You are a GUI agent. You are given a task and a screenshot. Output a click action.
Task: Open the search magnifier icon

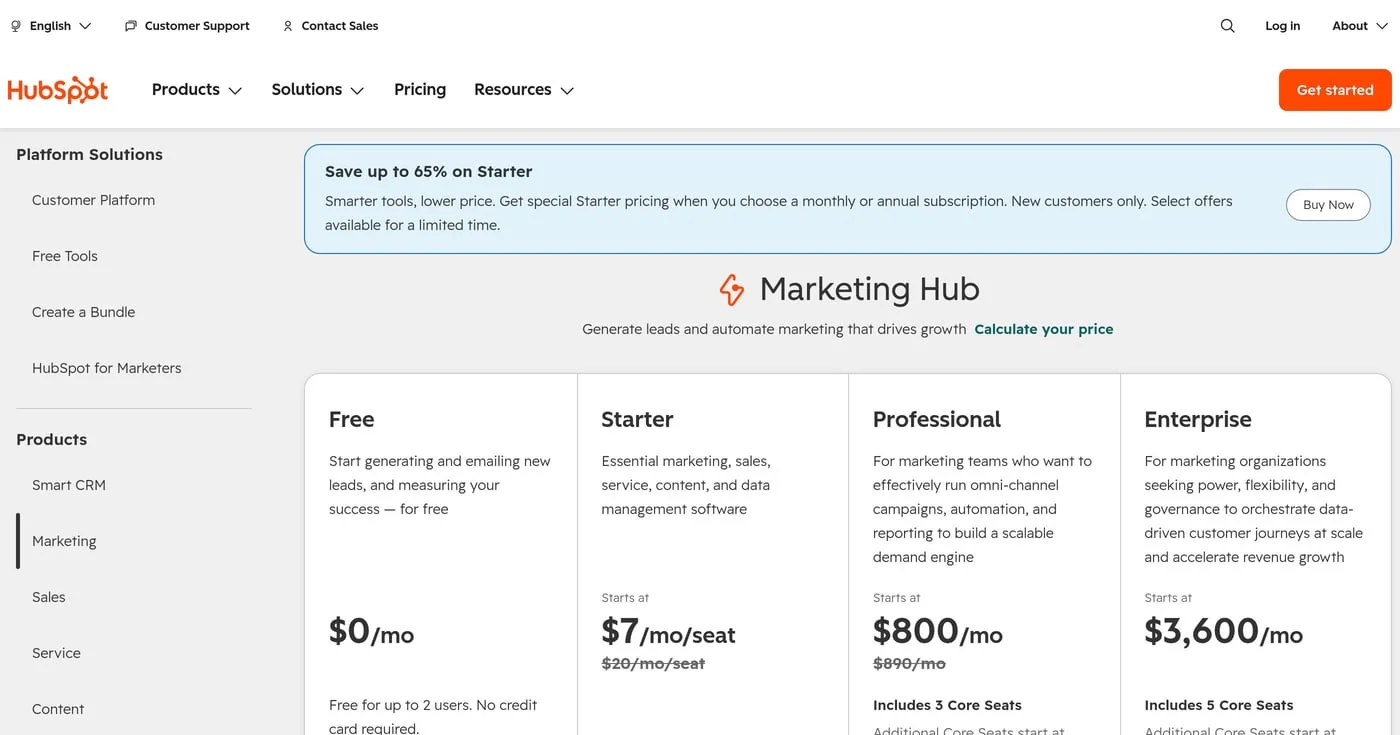tap(1228, 26)
